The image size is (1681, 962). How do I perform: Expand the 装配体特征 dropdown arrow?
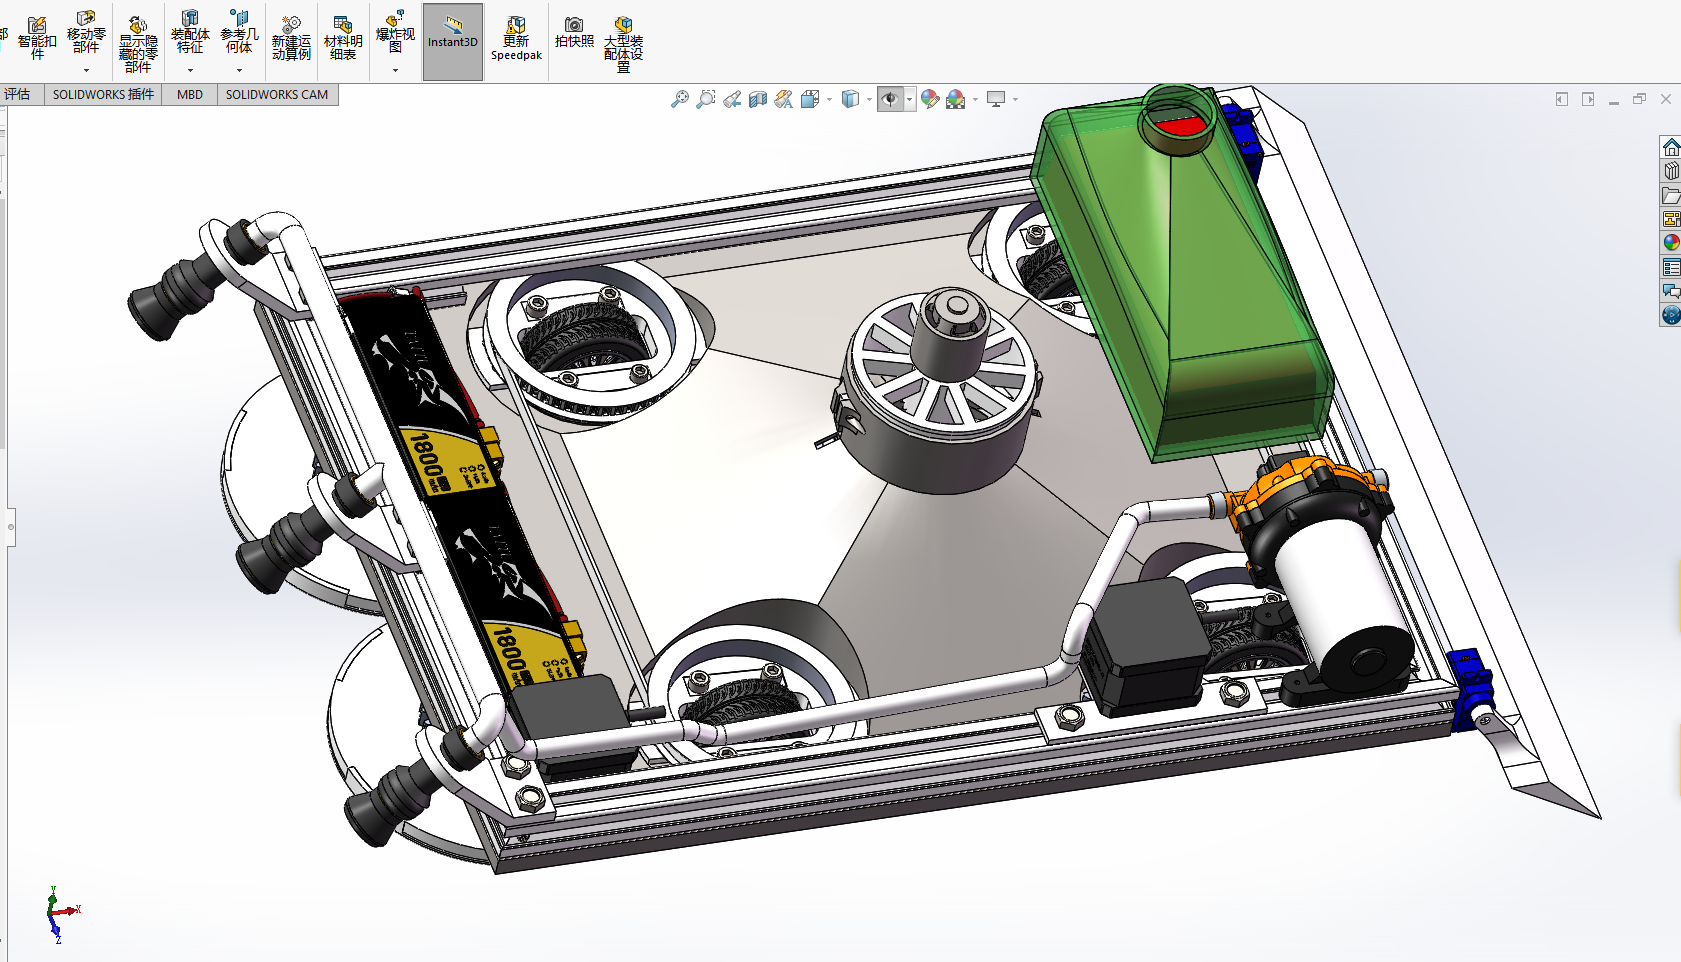click(190, 71)
